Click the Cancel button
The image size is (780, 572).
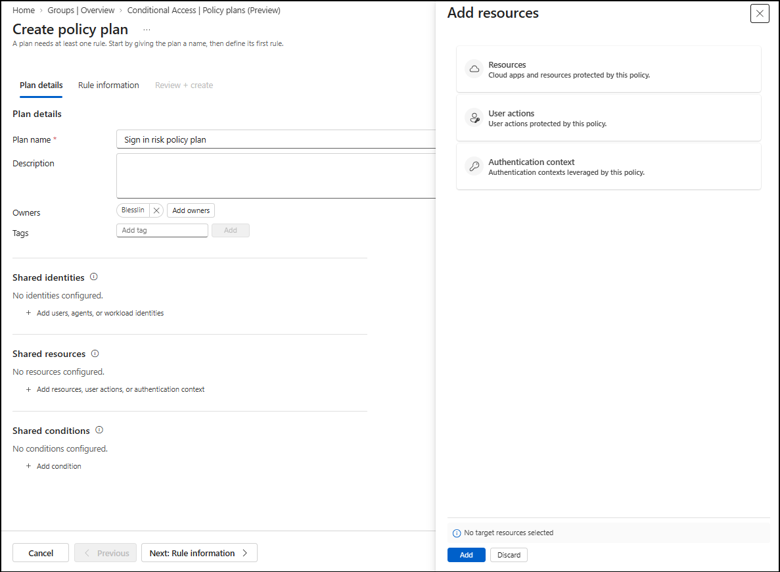(x=41, y=553)
